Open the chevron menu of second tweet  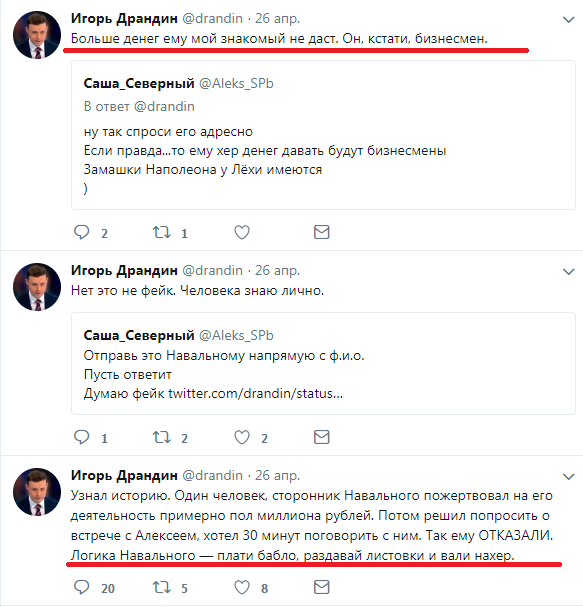[568, 272]
